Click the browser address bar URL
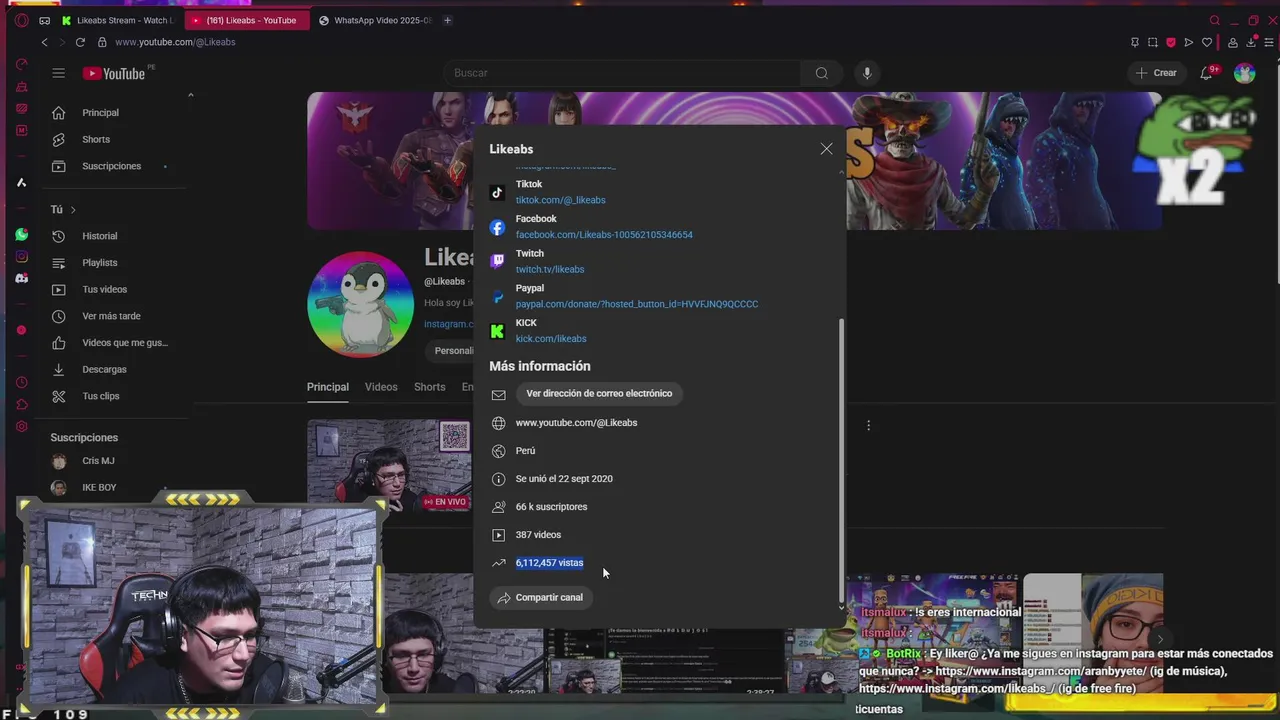This screenshot has height=720, width=1280. coord(175,42)
